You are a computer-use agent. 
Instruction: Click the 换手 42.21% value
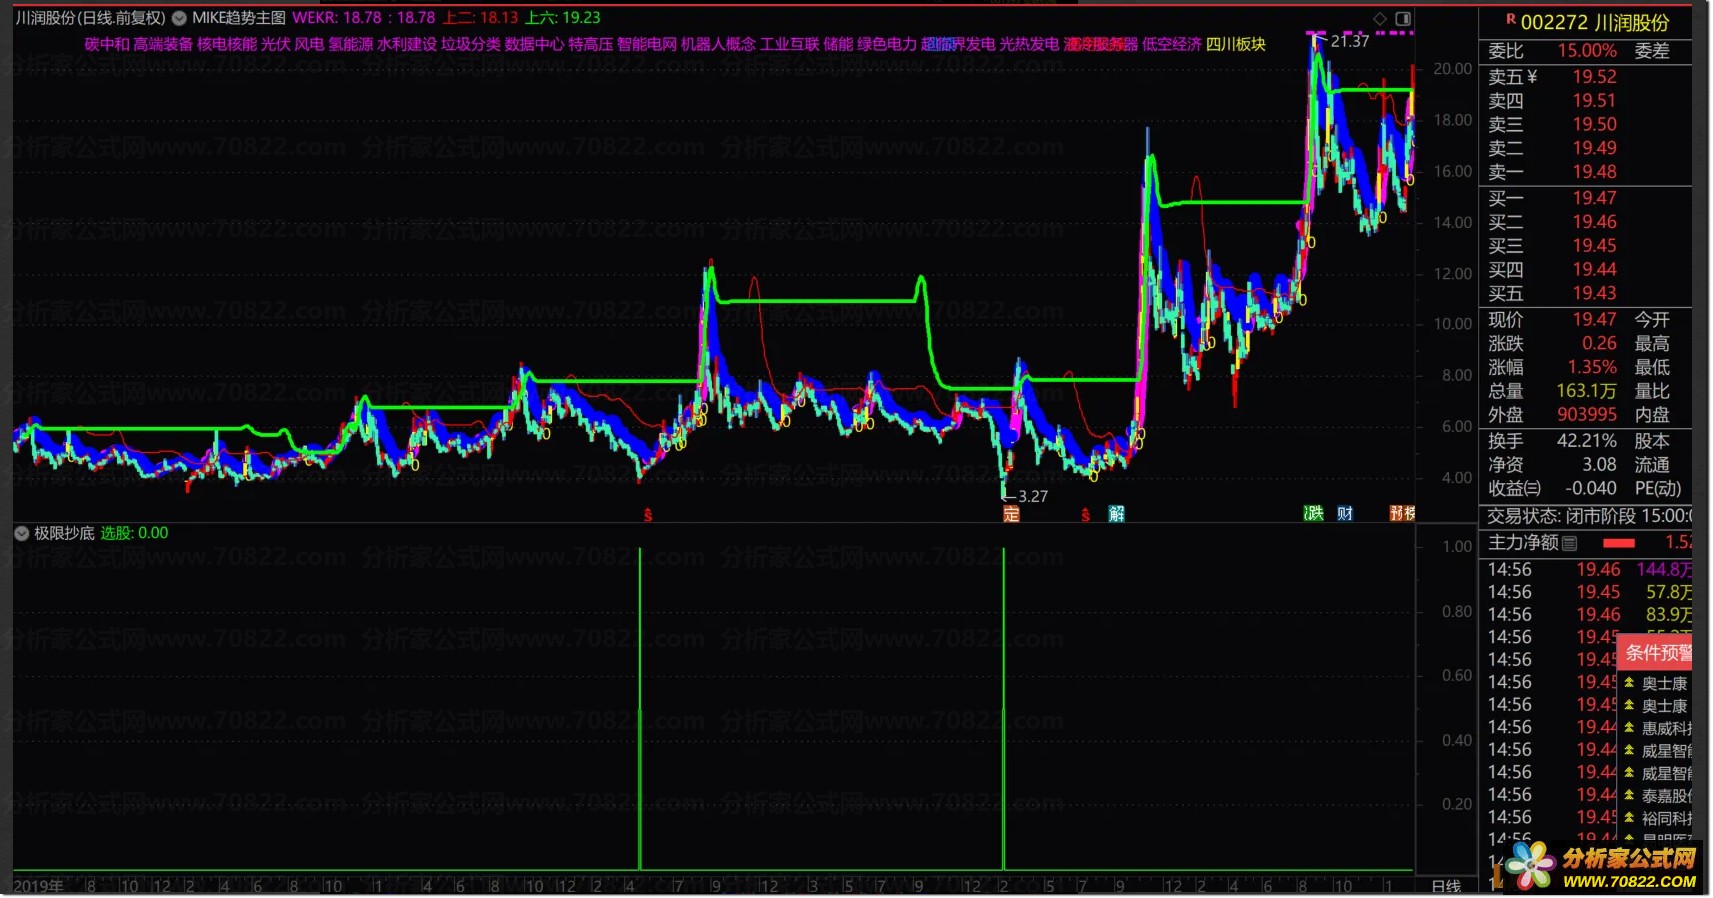(1587, 441)
